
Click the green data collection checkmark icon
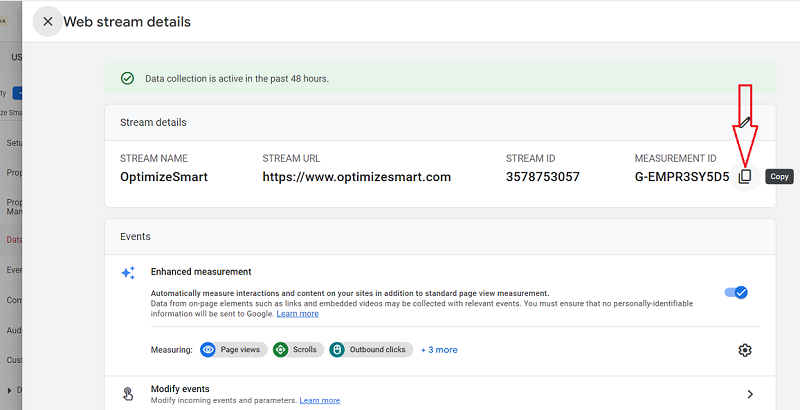click(x=127, y=78)
